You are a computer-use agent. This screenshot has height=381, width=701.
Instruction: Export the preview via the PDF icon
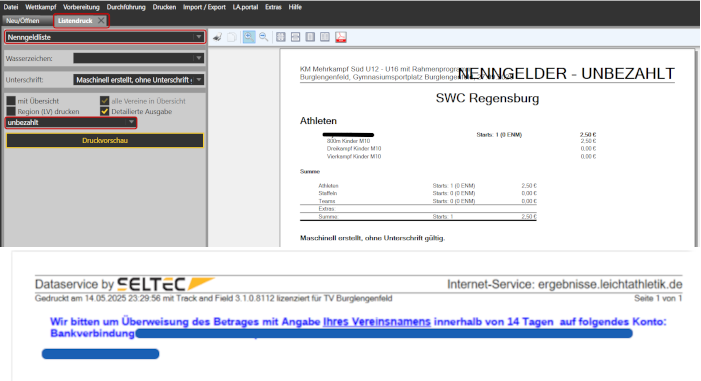point(341,37)
